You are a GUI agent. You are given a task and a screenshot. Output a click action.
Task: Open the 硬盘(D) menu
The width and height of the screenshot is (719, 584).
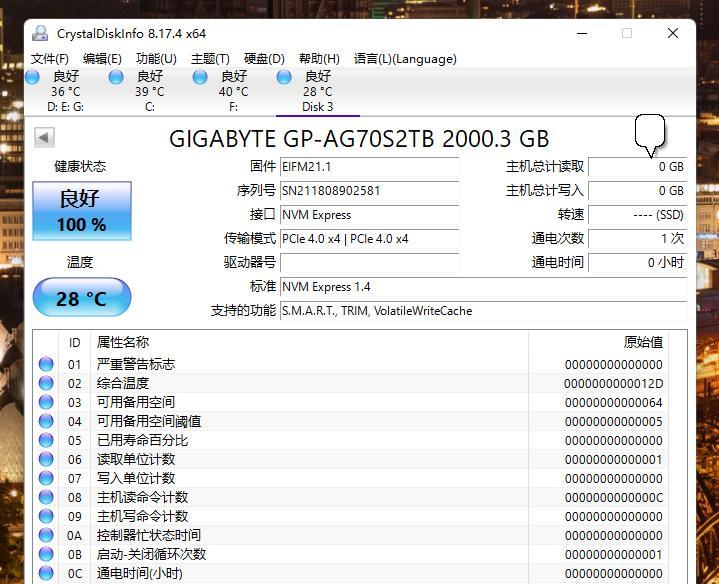click(x=264, y=59)
